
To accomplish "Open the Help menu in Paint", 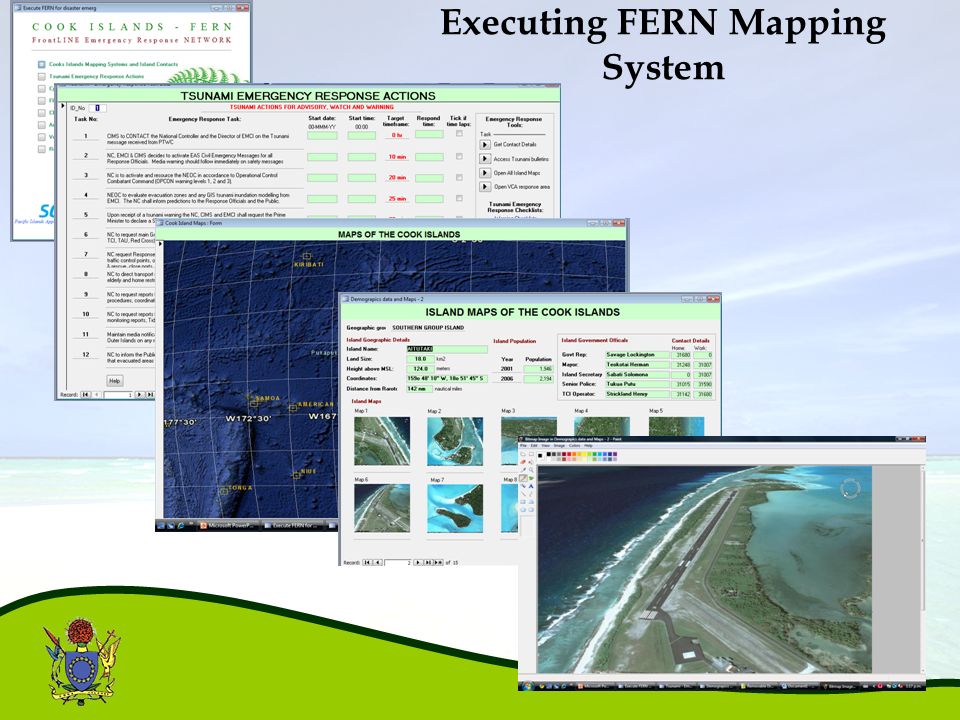I will pos(588,446).
